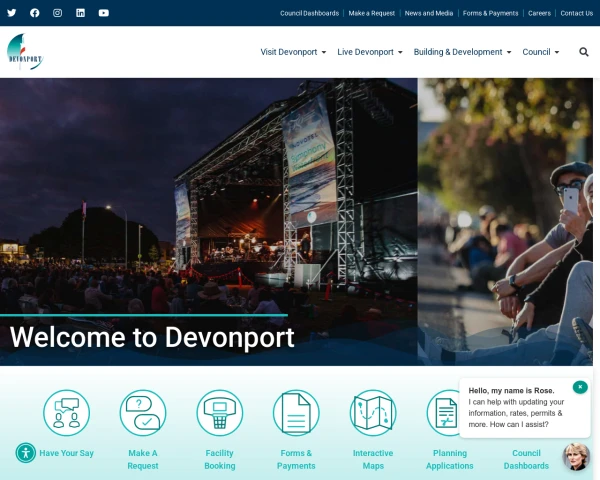This screenshot has height=480, width=600.
Task: Go to Council Dashboards in top bar
Action: click(x=309, y=13)
